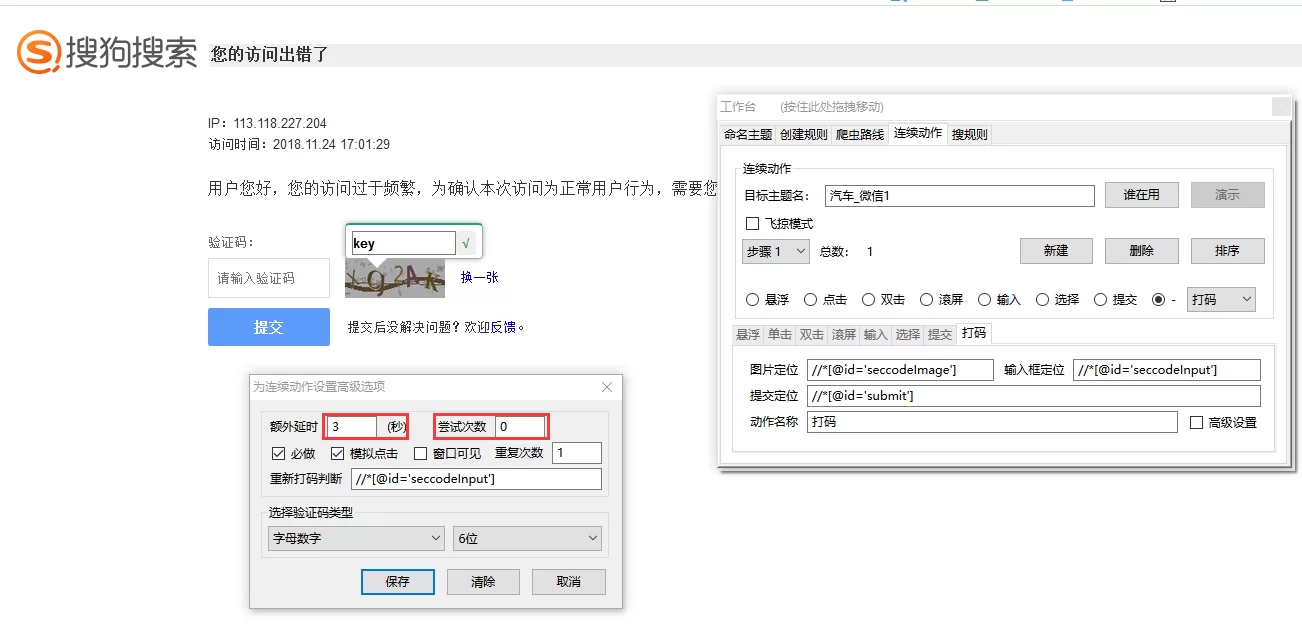Switch to the 爬虫路线 tab
Image resolution: width=1302 pixels, height=631 pixels.
click(860, 135)
